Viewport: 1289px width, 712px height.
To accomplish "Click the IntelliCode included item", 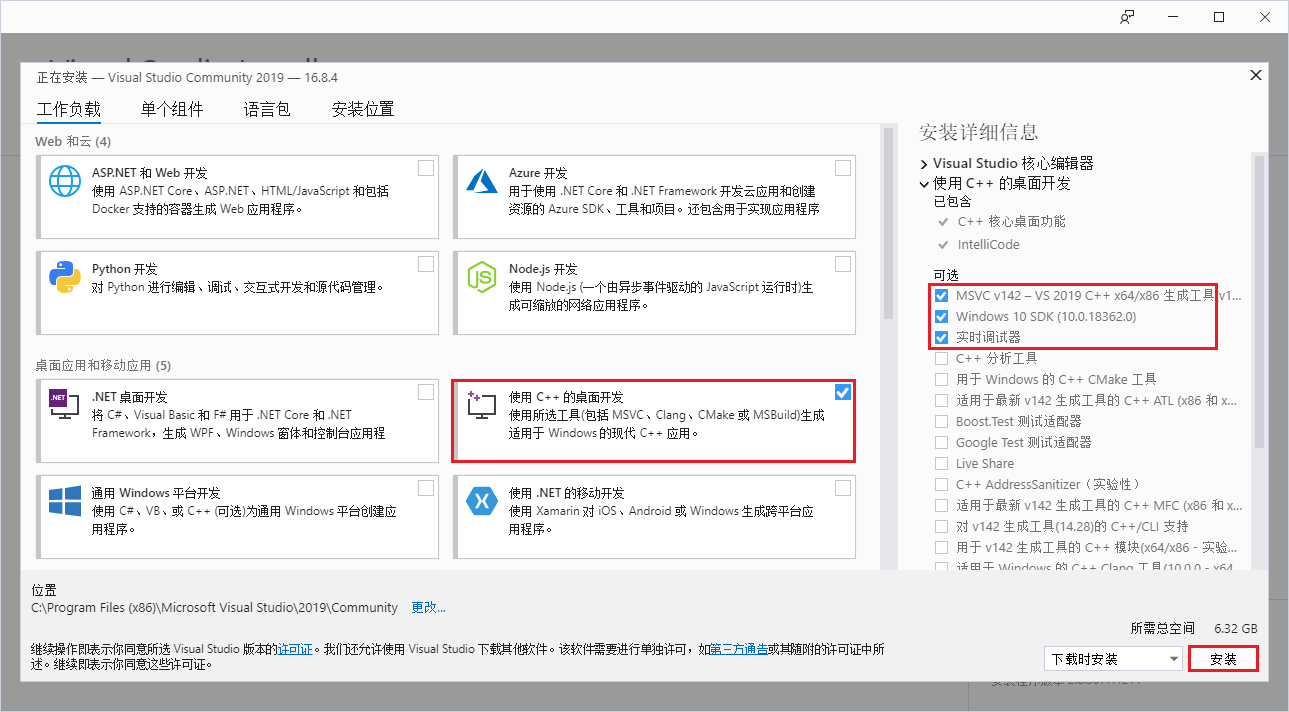I will 989,244.
